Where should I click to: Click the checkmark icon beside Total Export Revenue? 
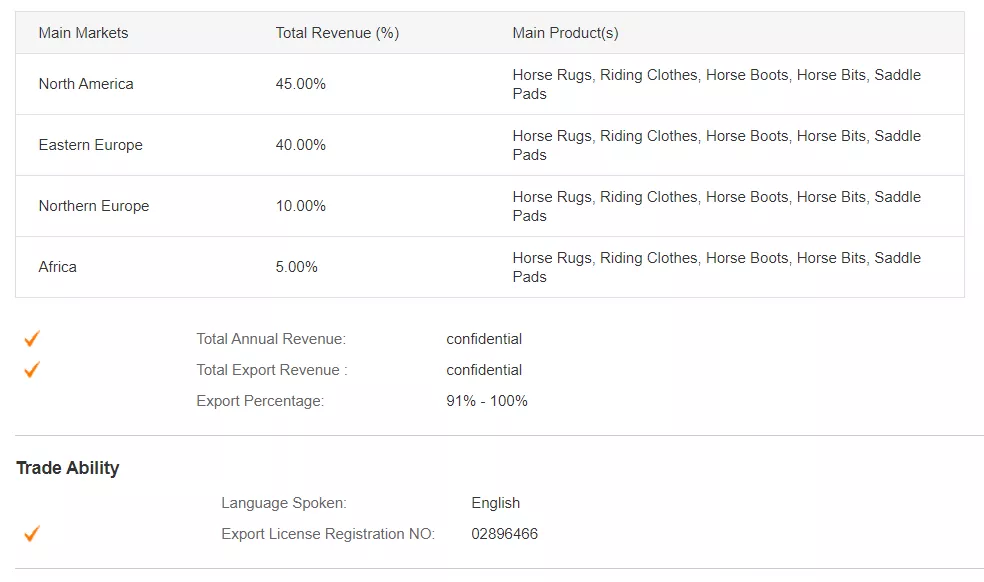click(32, 369)
